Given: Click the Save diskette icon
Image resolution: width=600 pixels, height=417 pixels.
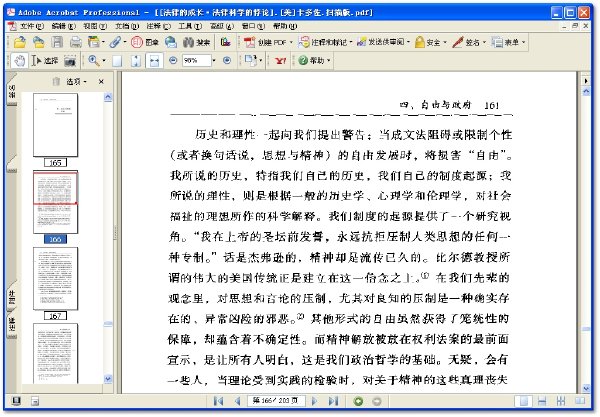Looking at the screenshot, I should tap(57, 42).
